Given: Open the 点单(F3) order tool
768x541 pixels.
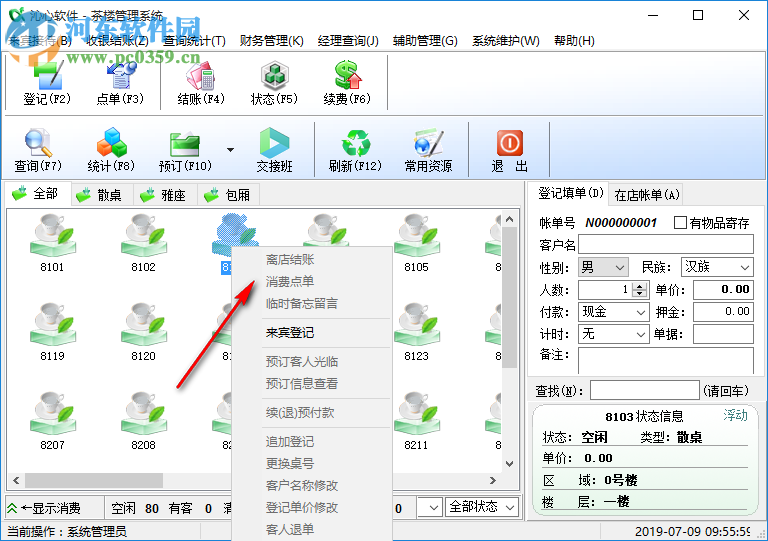Looking at the screenshot, I should 120,82.
